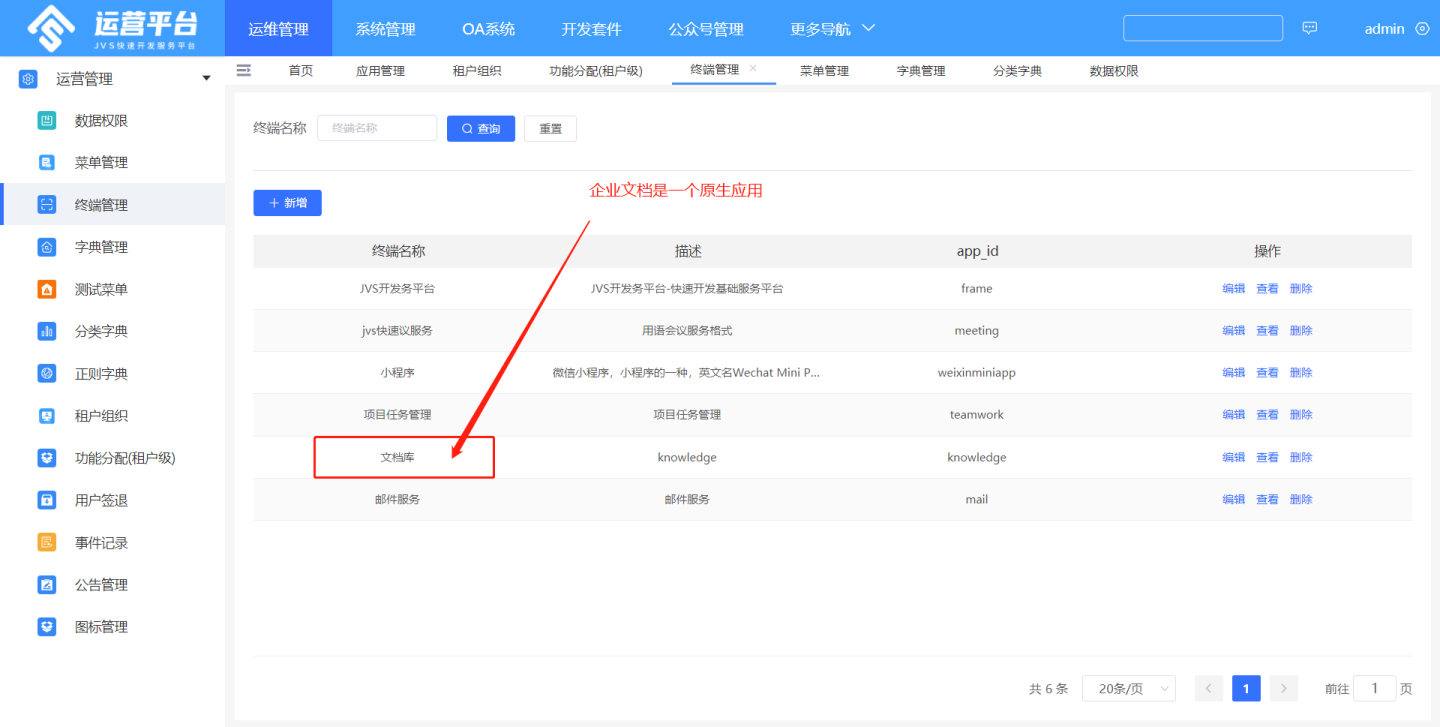View the 邮件服务 row
Image resolution: width=1440 pixels, height=727 pixels.
1267,499
